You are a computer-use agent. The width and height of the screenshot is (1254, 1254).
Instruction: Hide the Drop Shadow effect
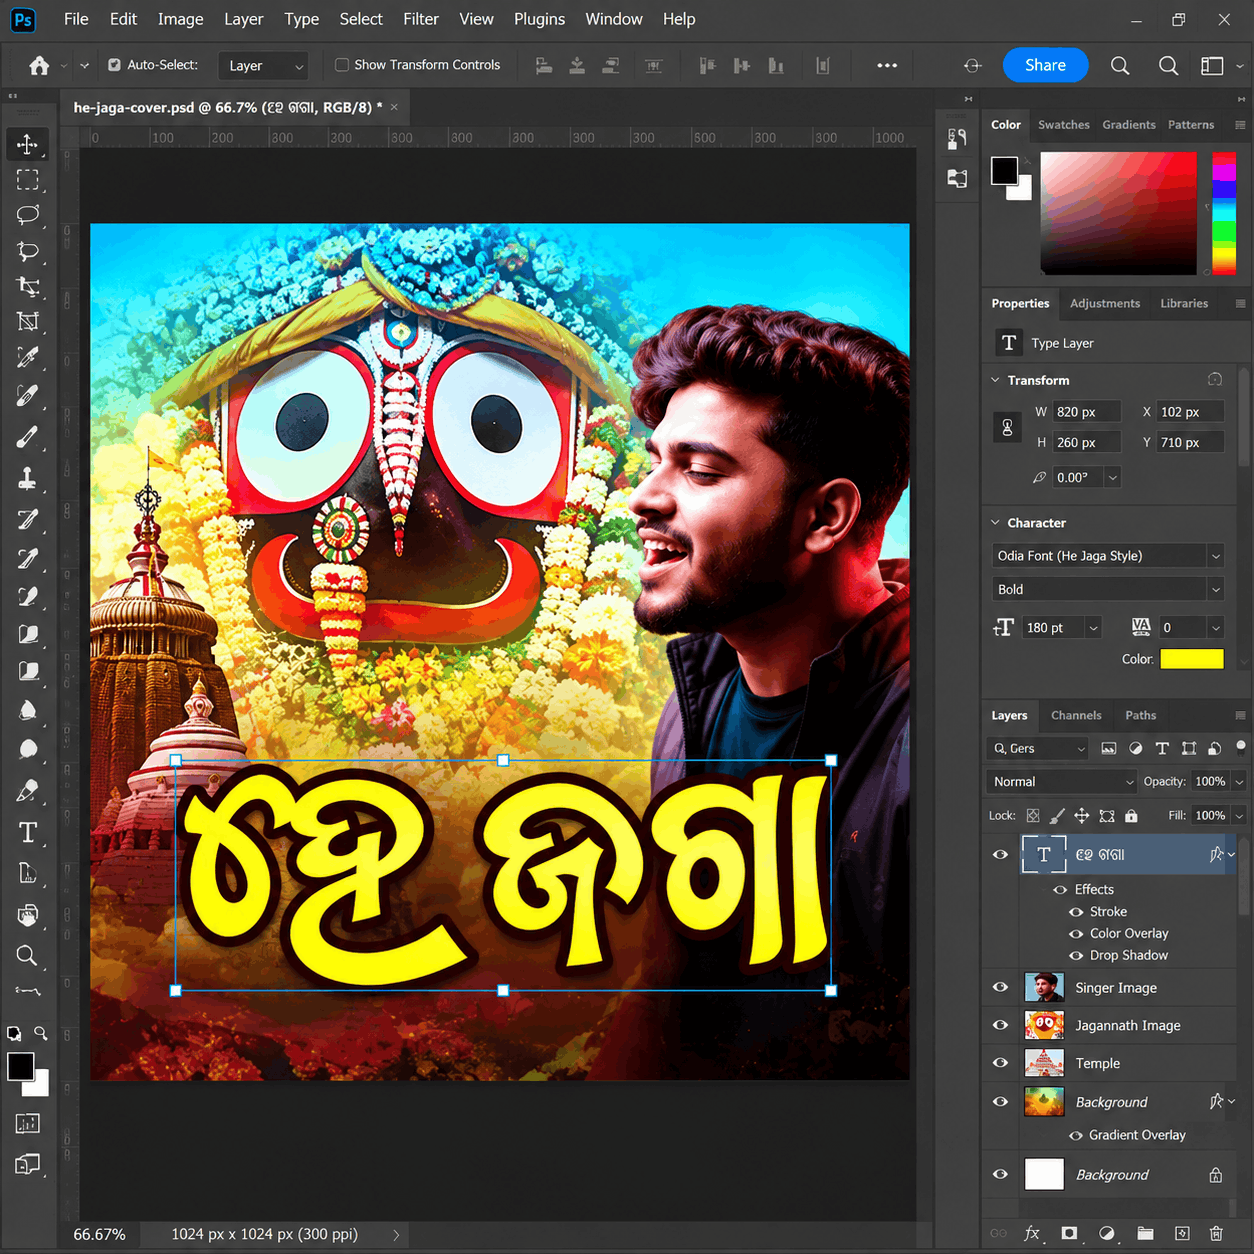tap(1076, 956)
